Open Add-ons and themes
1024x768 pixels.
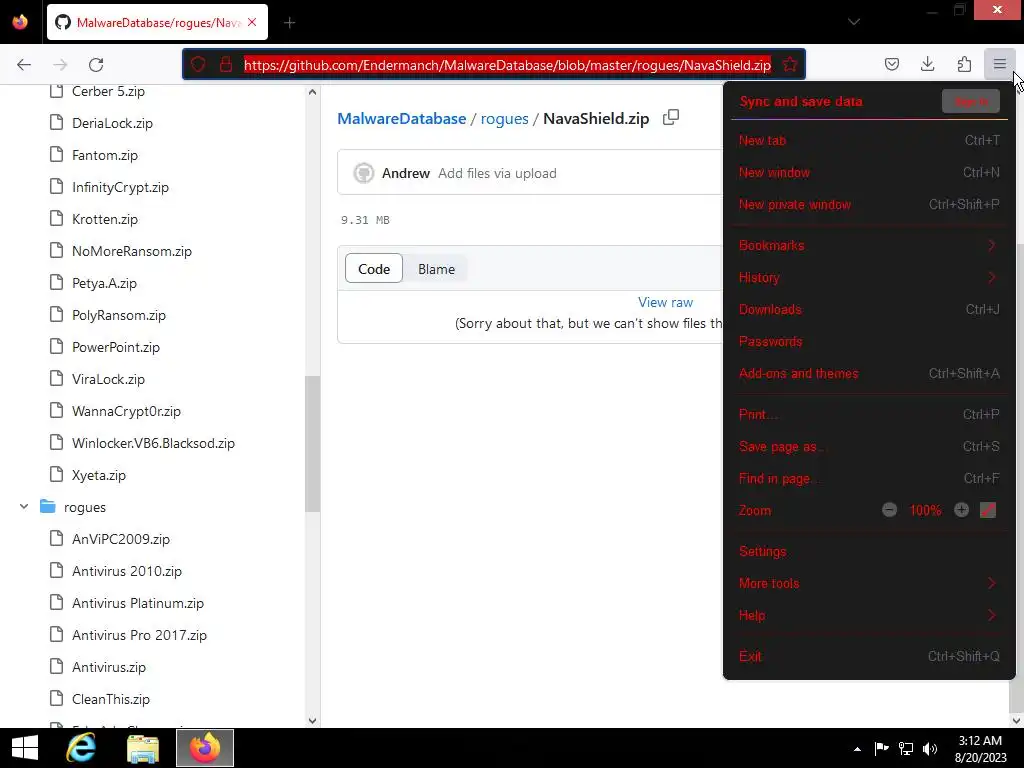click(869, 374)
